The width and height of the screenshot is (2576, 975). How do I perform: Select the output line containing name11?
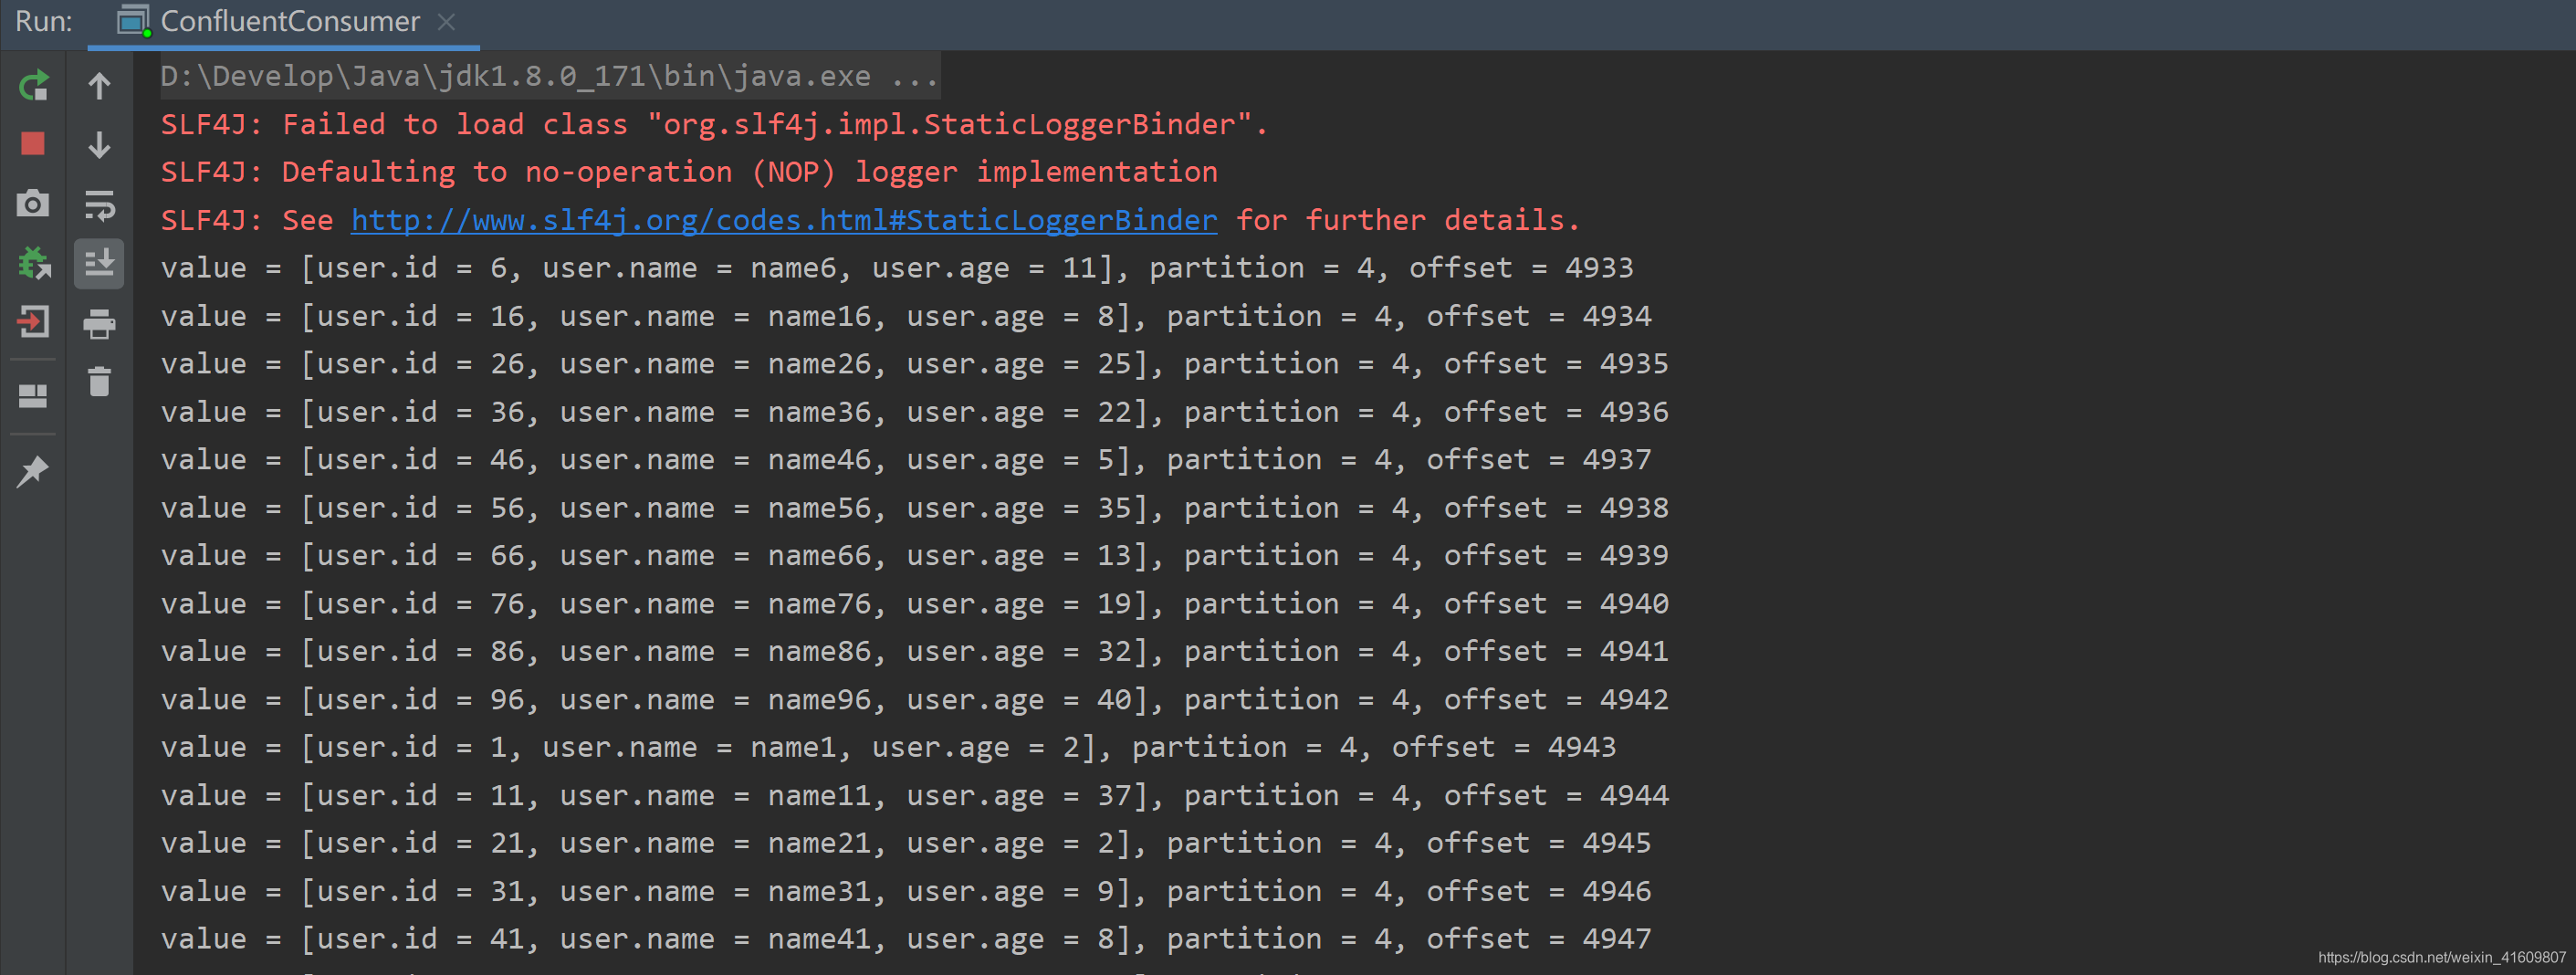point(914,795)
